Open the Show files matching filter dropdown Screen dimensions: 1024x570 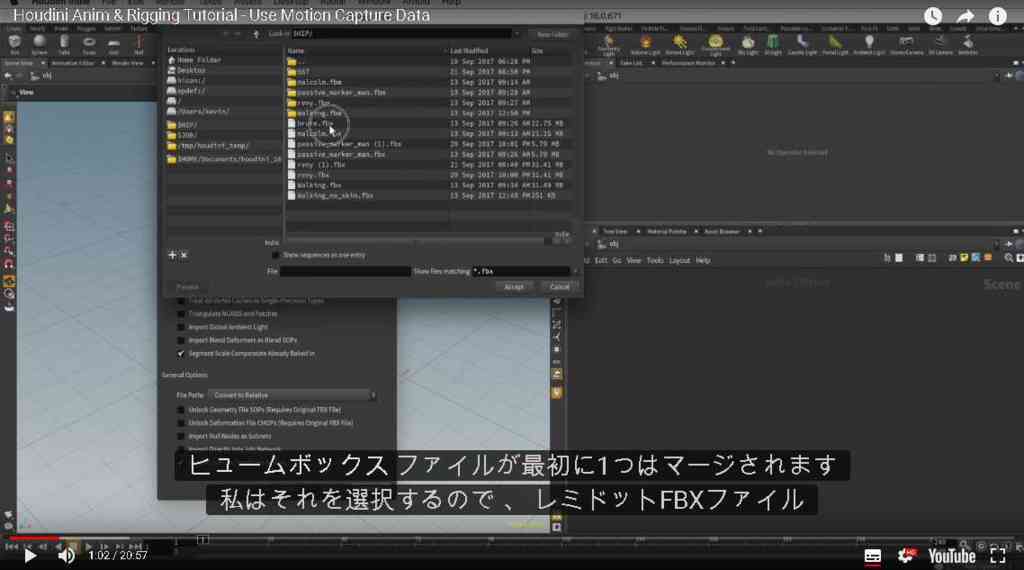[x=575, y=271]
